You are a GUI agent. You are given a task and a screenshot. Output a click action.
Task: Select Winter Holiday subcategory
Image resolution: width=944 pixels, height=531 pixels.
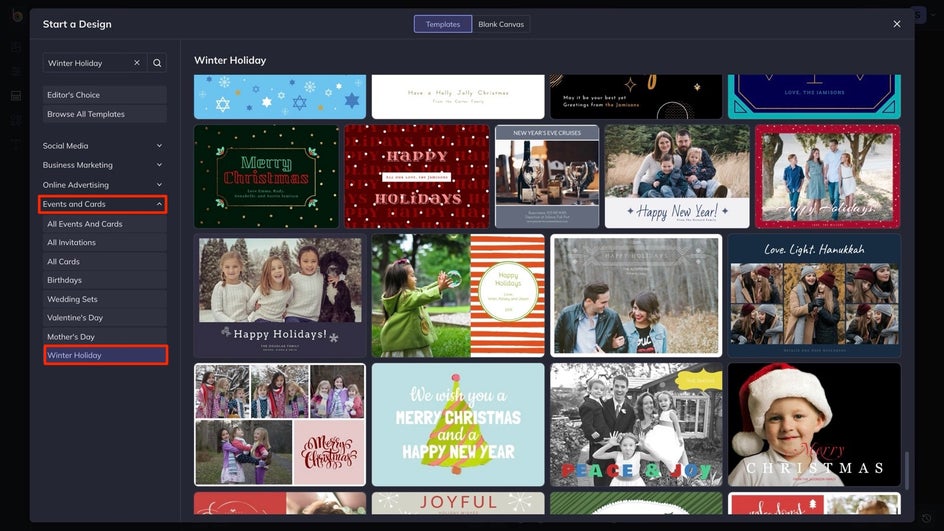[x=105, y=355]
